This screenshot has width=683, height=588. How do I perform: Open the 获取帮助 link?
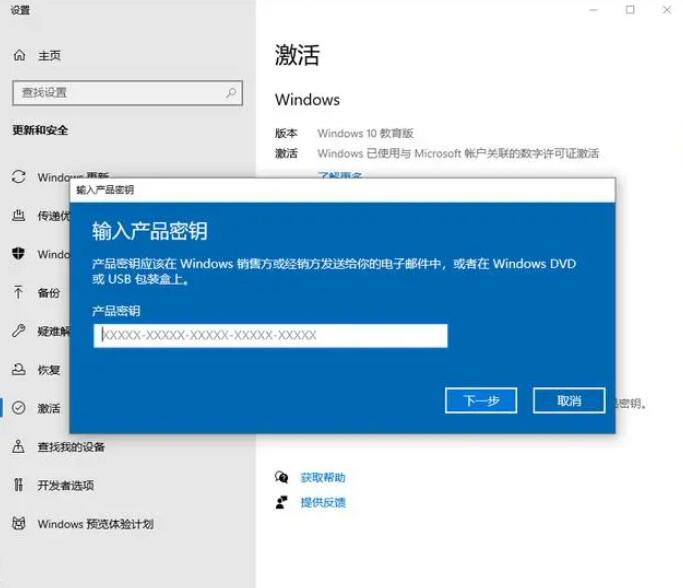tap(323, 478)
